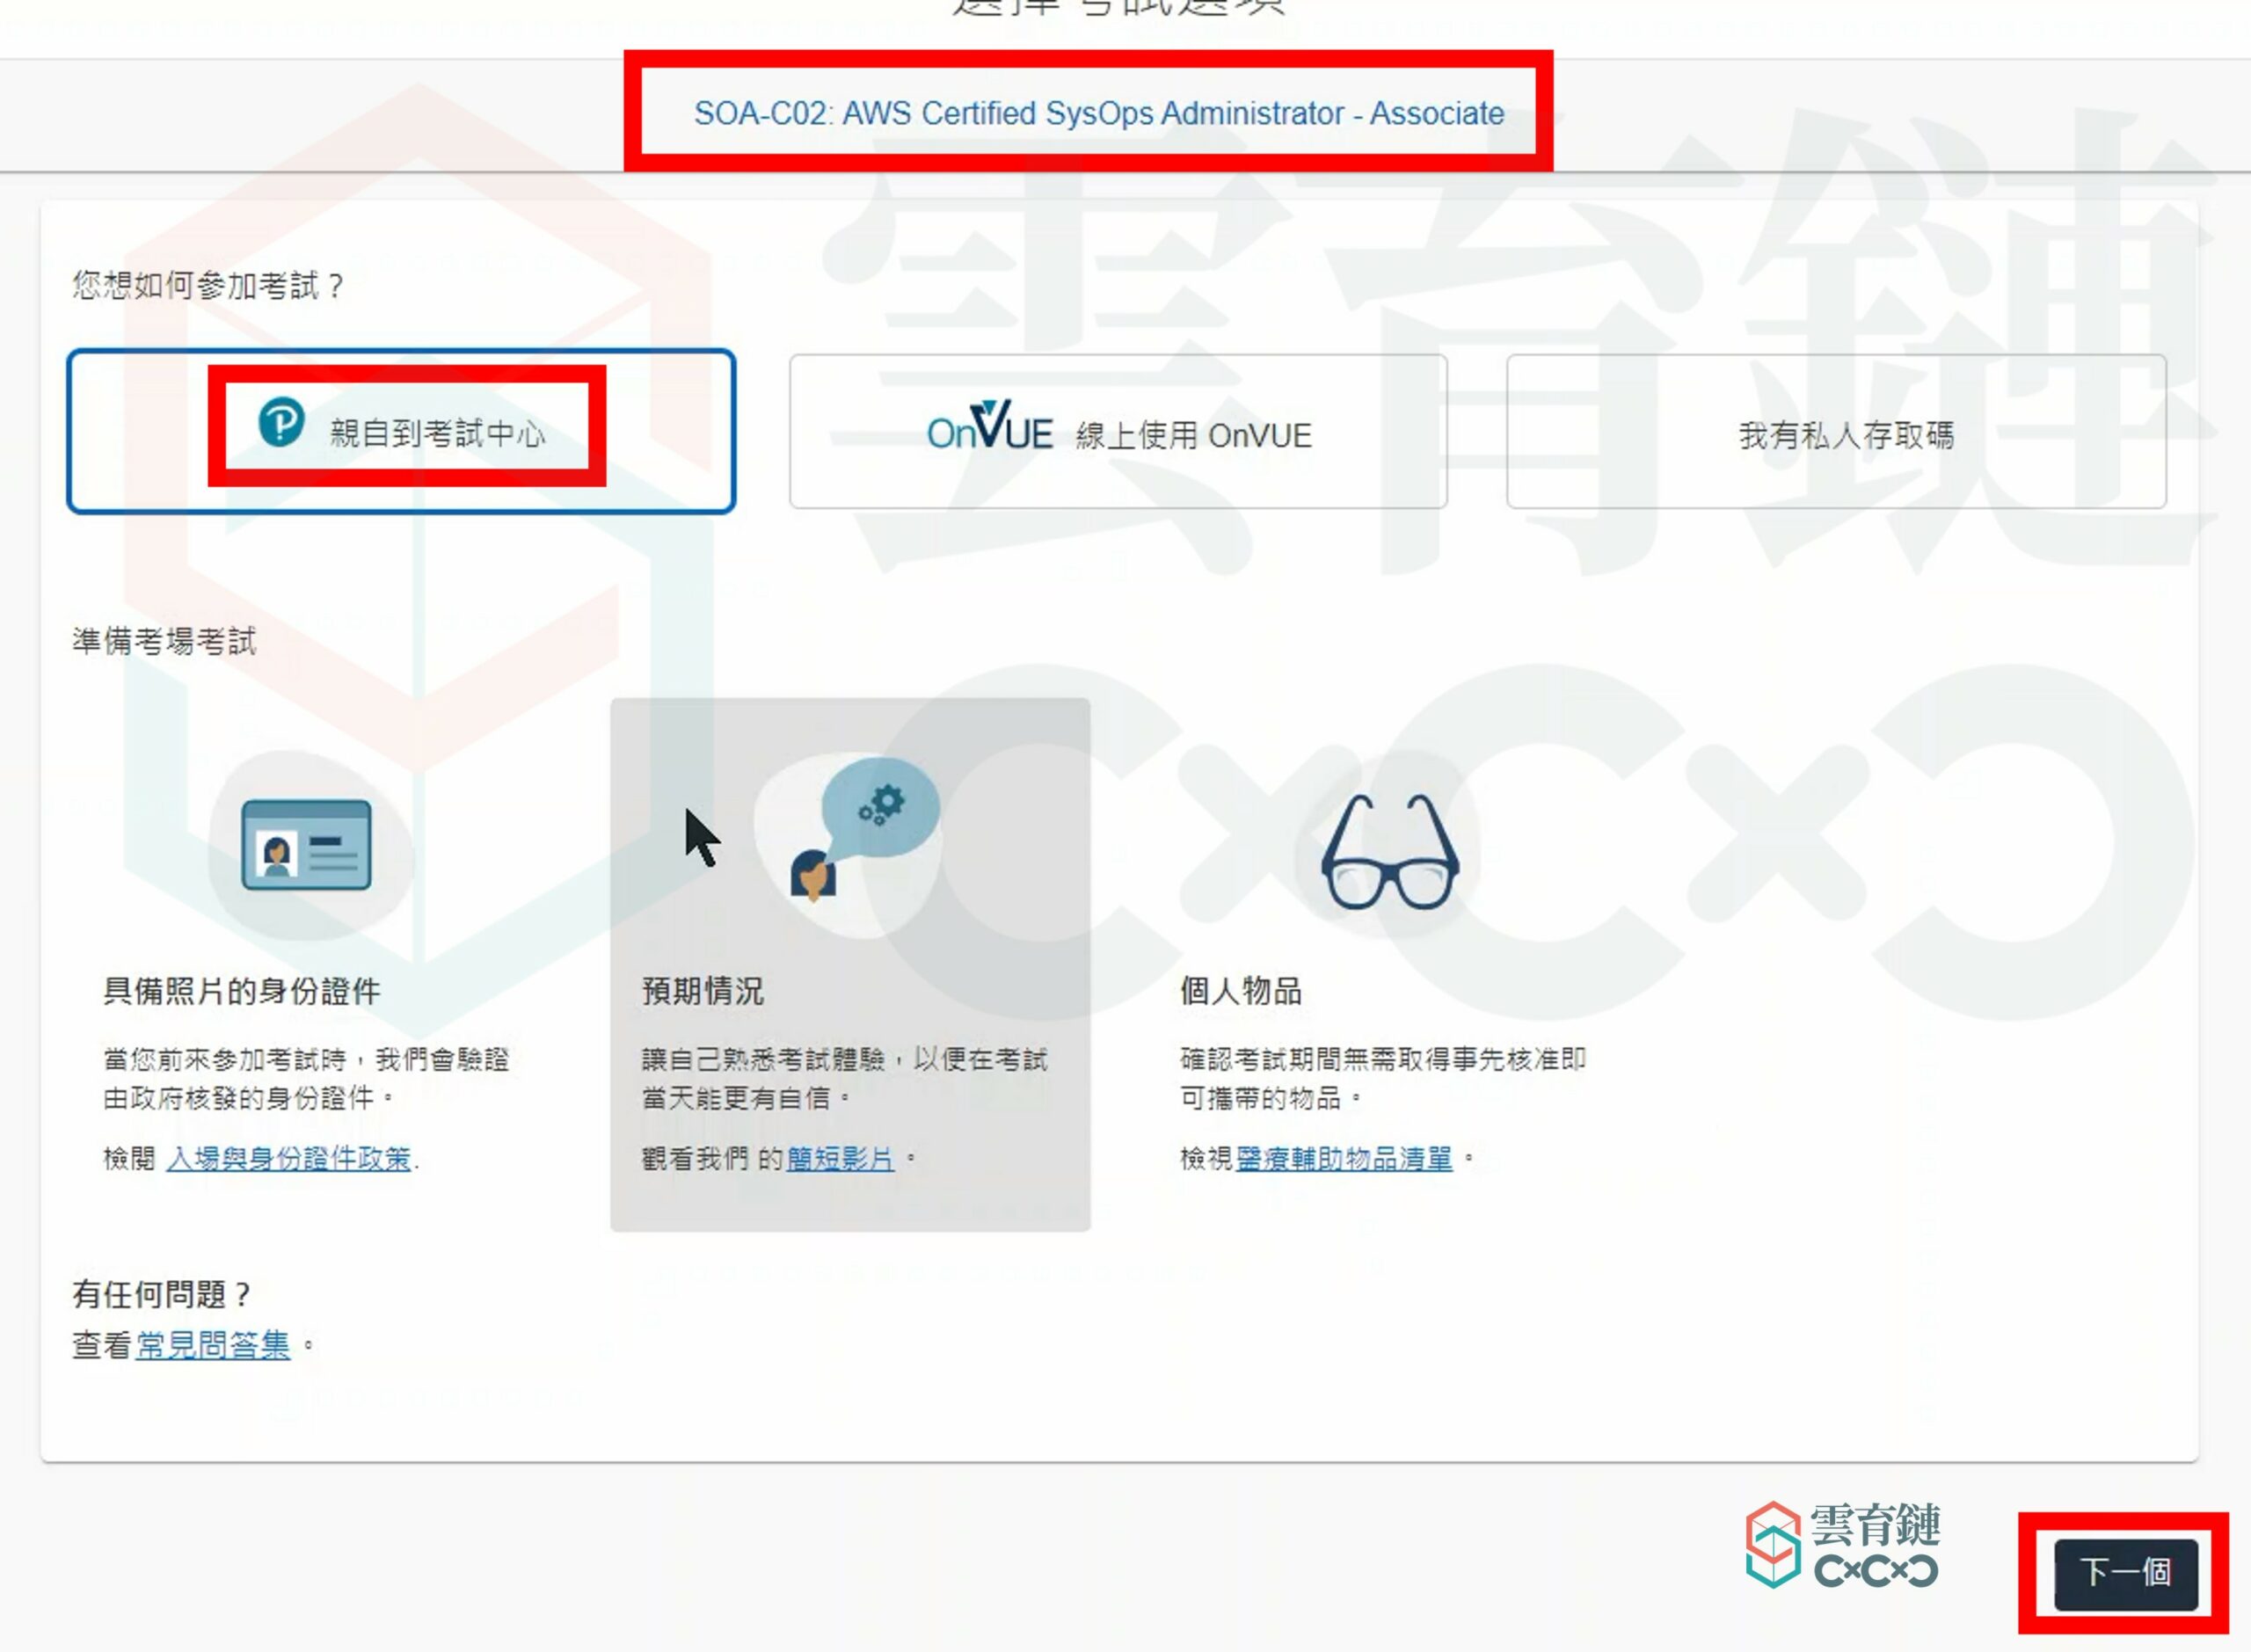Click the 下一個 next button
The image size is (2251, 1652).
pos(2125,1573)
